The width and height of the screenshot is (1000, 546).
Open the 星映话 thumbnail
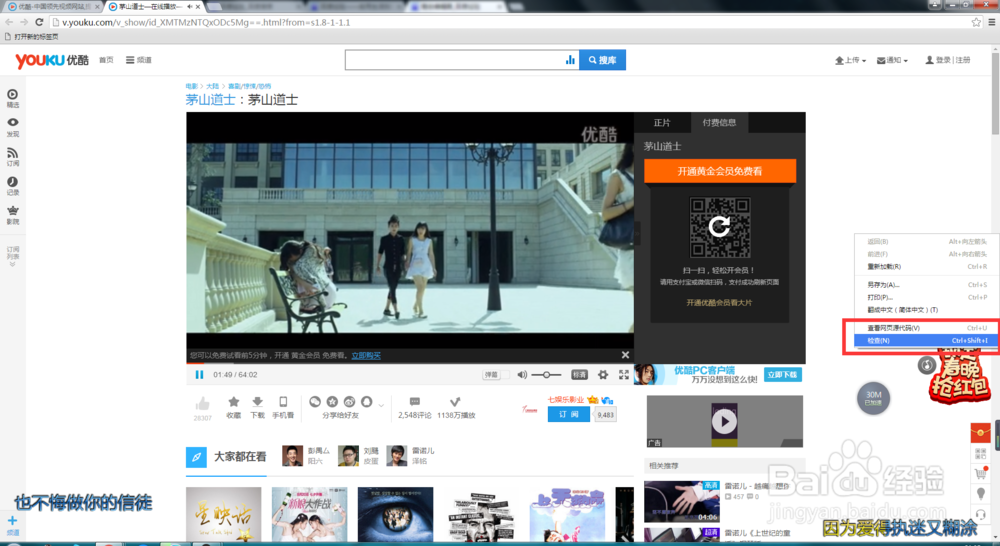(223, 514)
